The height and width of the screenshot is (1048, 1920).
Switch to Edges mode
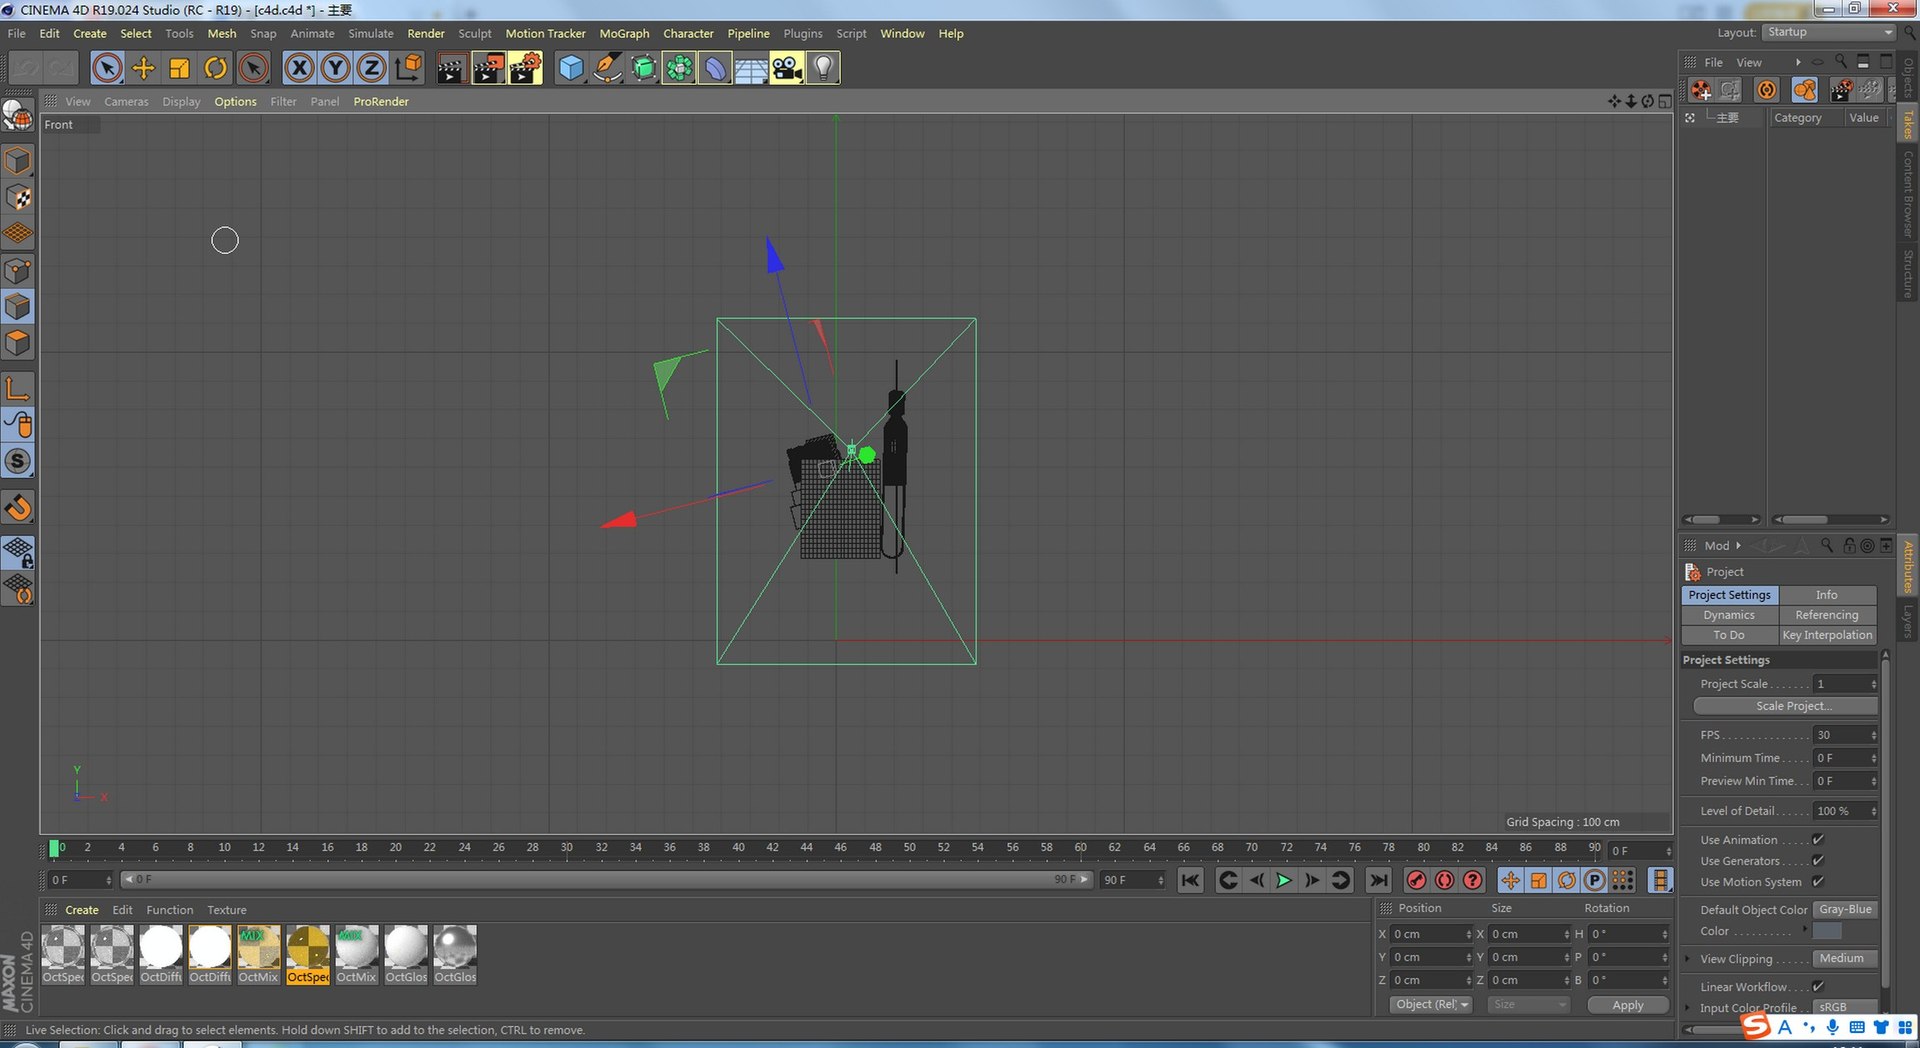[18, 306]
